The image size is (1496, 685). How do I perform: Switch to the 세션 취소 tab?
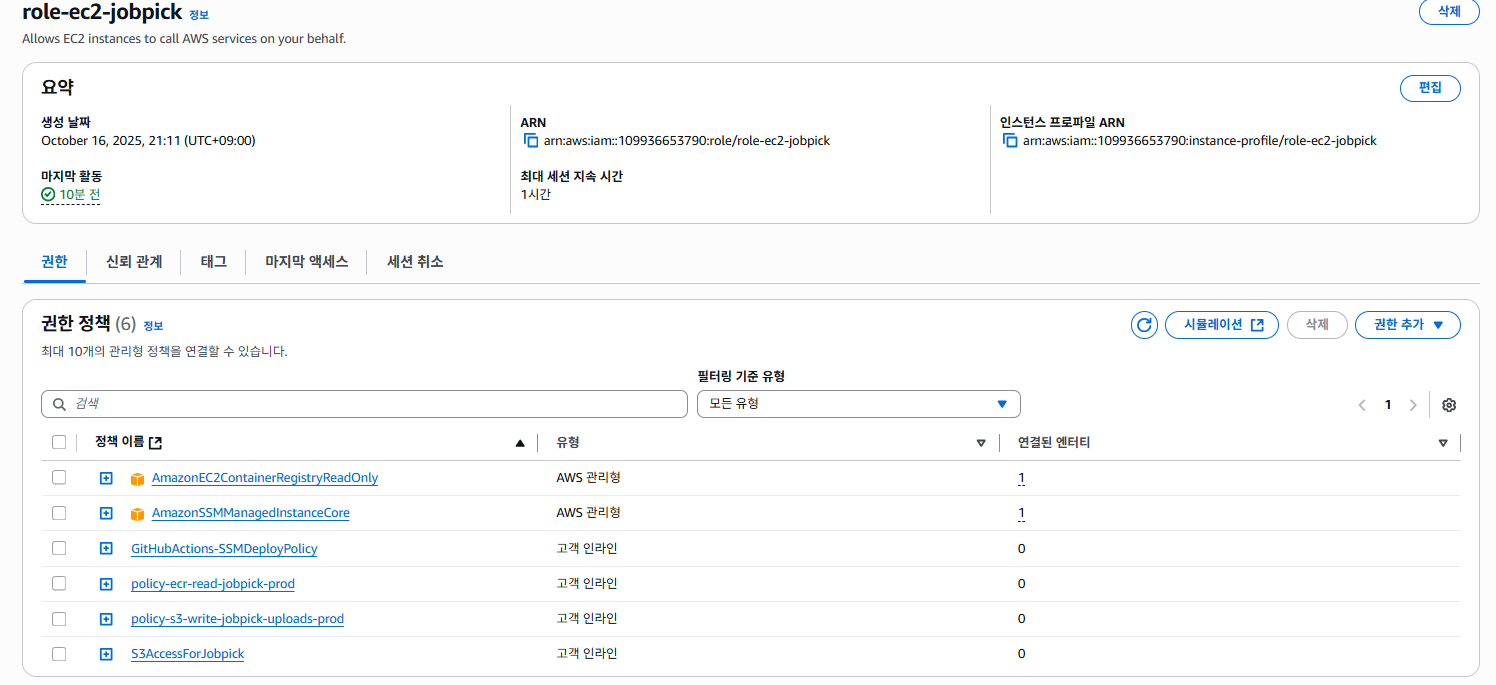pyautogui.click(x=415, y=262)
